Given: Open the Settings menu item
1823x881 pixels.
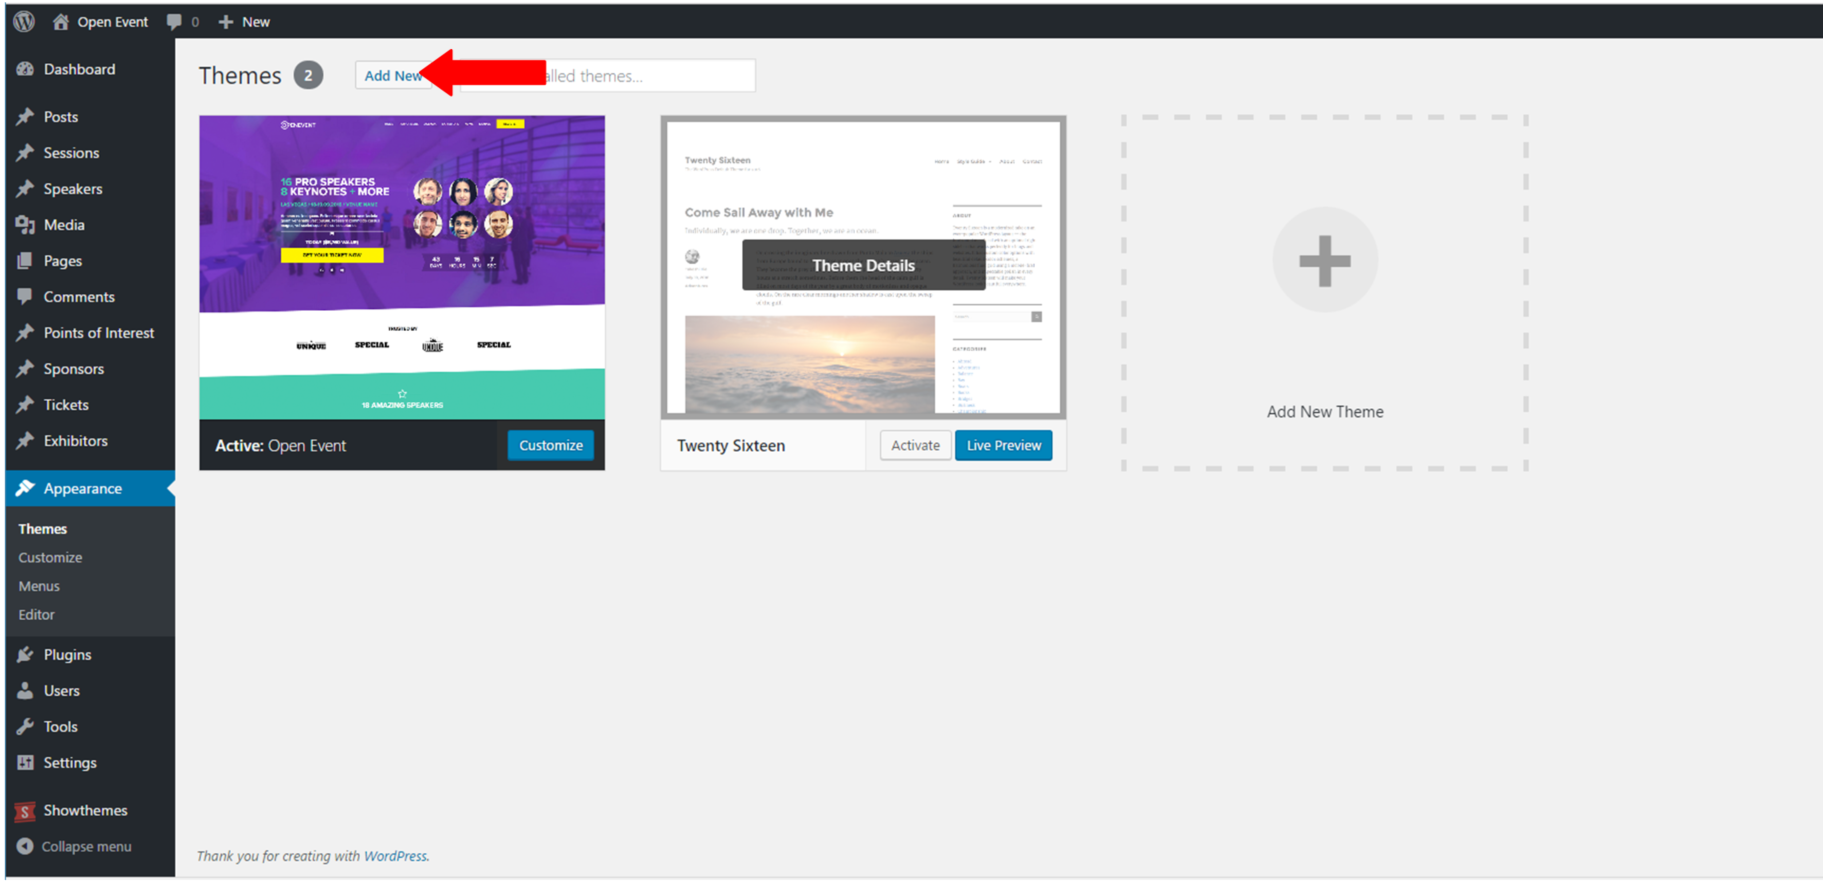Looking at the screenshot, I should [70, 763].
